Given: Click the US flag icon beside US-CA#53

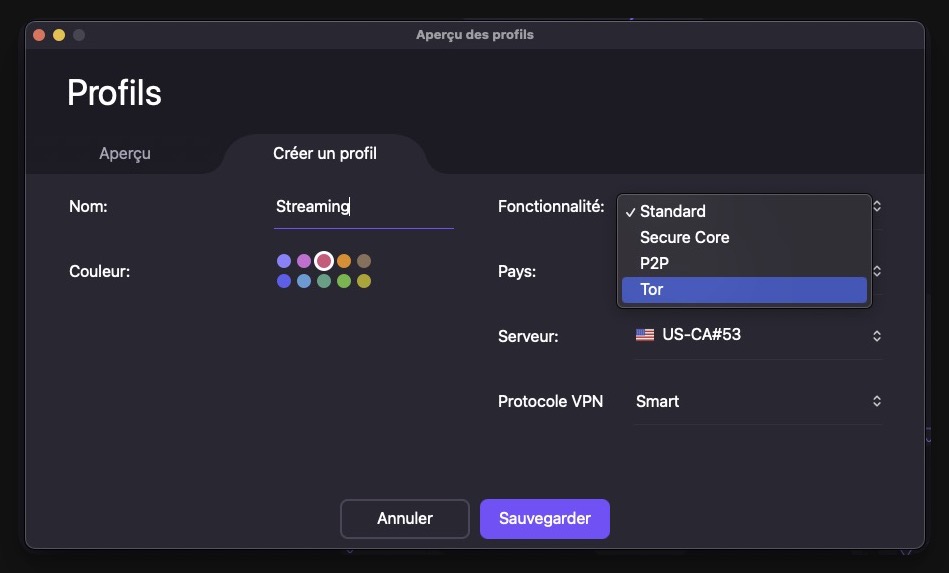Looking at the screenshot, I should 645,335.
